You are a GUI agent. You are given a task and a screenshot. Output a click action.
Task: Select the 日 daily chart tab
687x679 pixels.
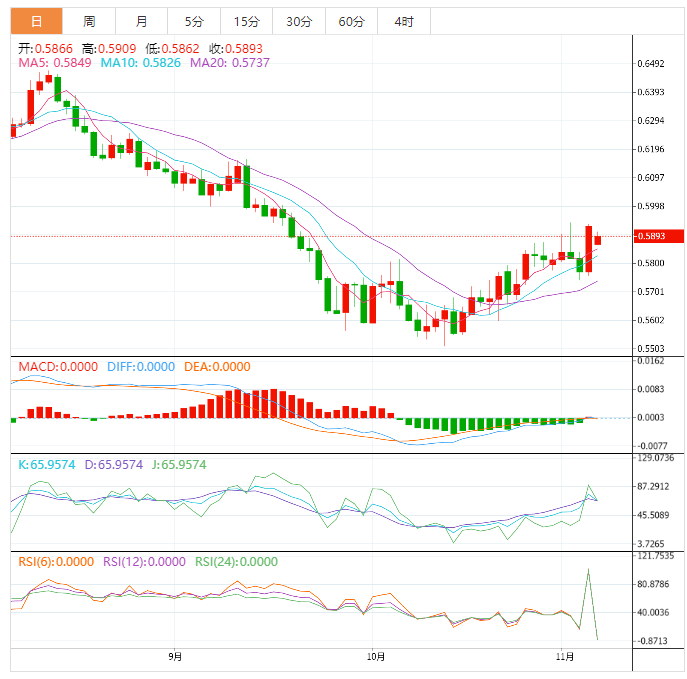(36, 21)
